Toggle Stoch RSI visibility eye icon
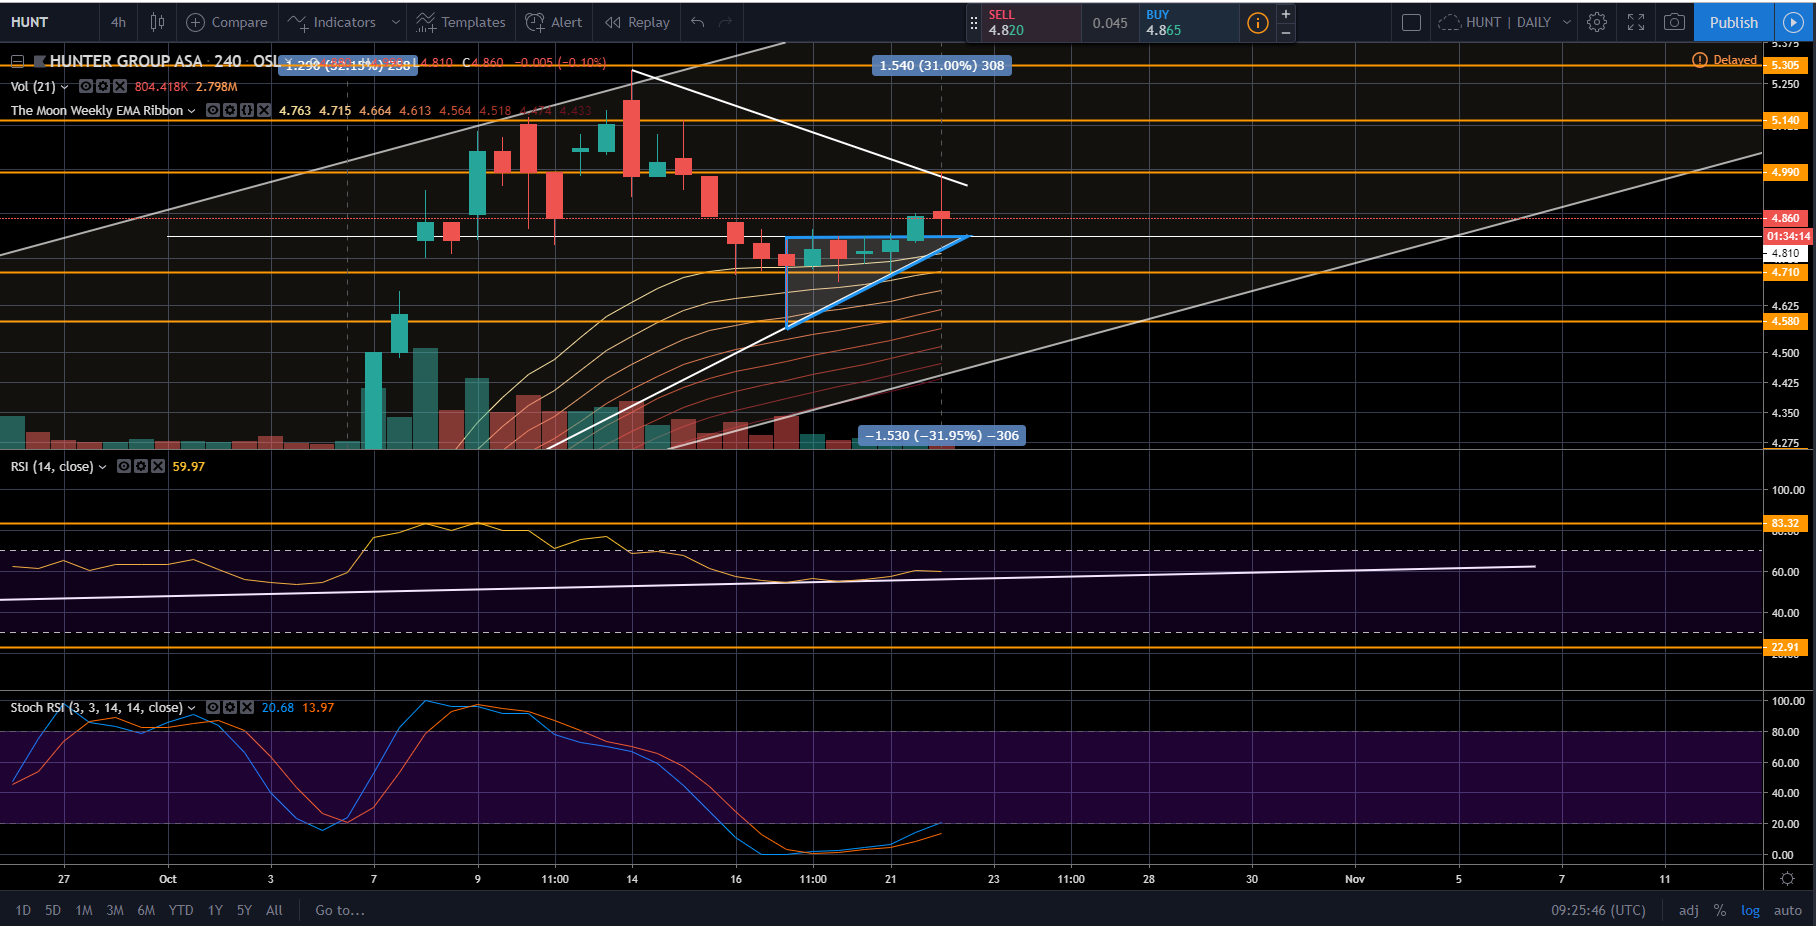This screenshot has width=1816, height=926. coord(213,708)
